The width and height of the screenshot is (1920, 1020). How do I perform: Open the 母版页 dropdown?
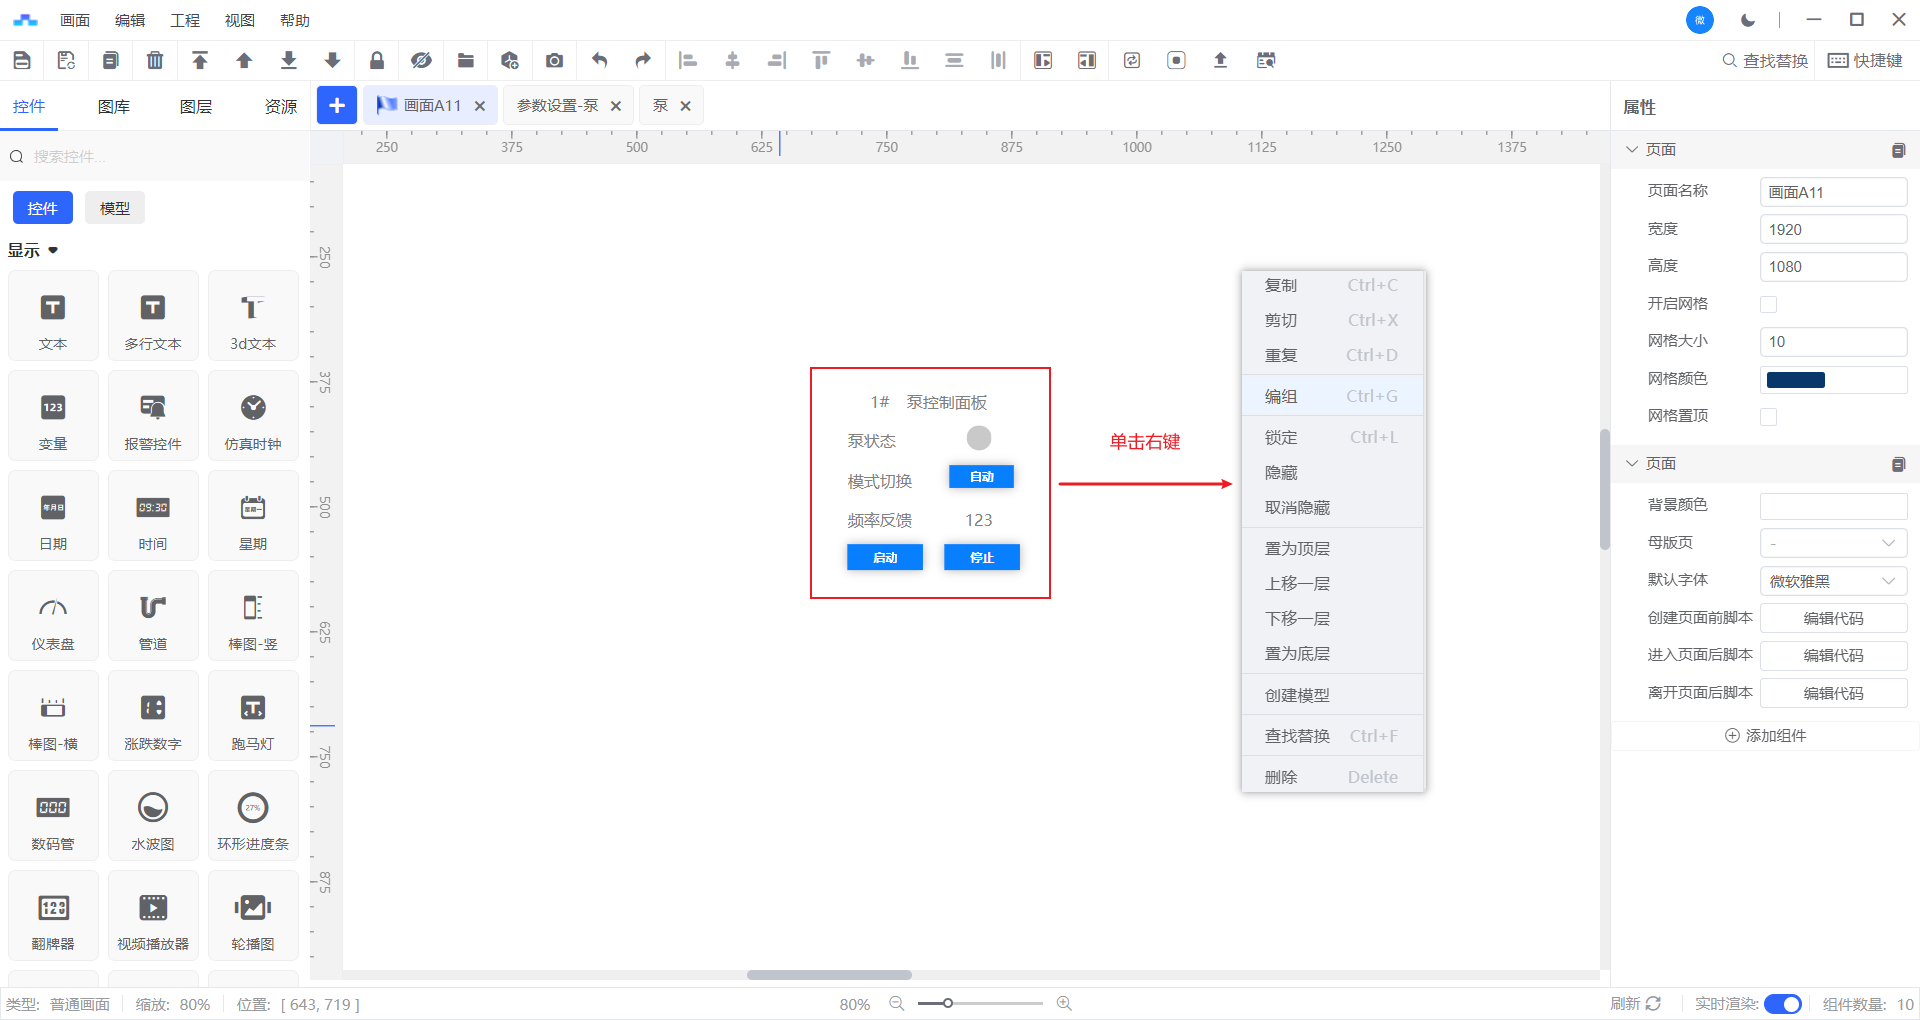pyautogui.click(x=1832, y=543)
